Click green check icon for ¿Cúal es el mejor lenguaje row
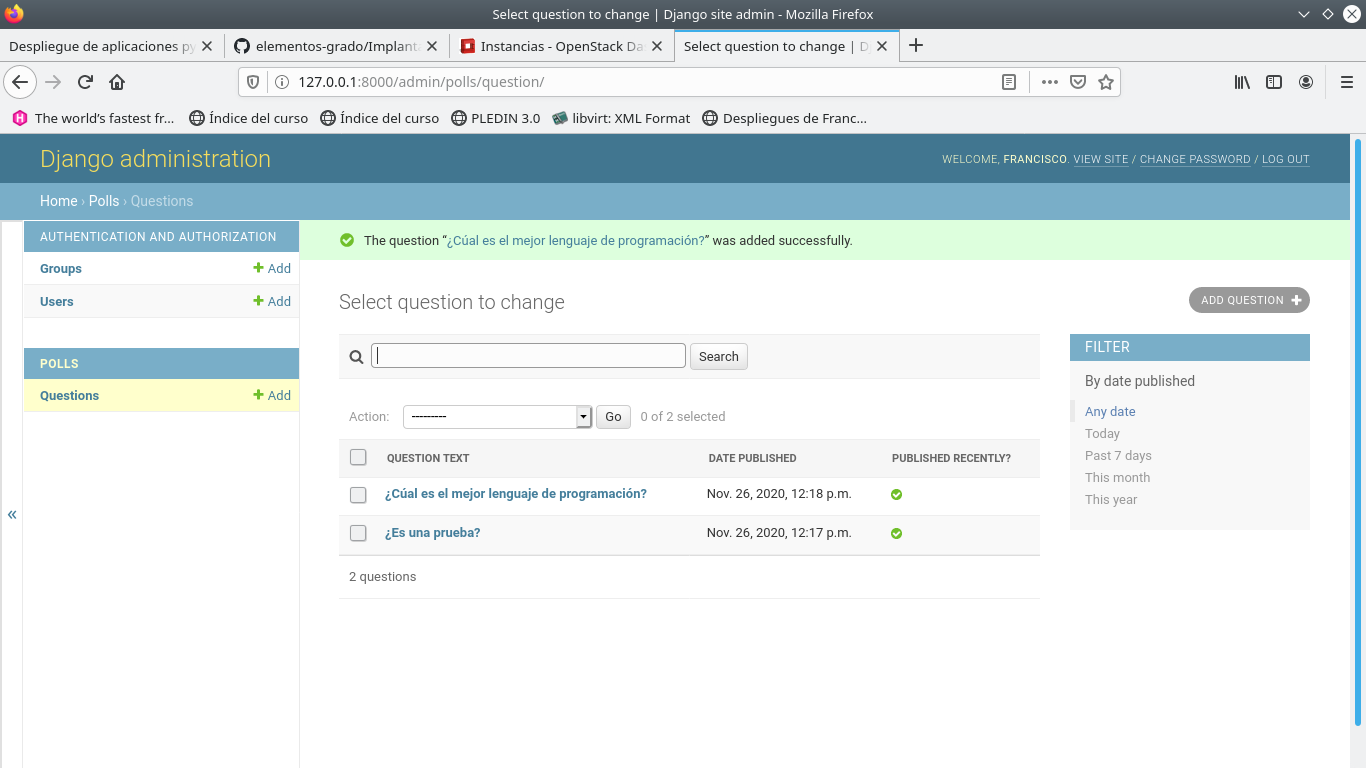This screenshot has width=1366, height=768. click(896, 494)
